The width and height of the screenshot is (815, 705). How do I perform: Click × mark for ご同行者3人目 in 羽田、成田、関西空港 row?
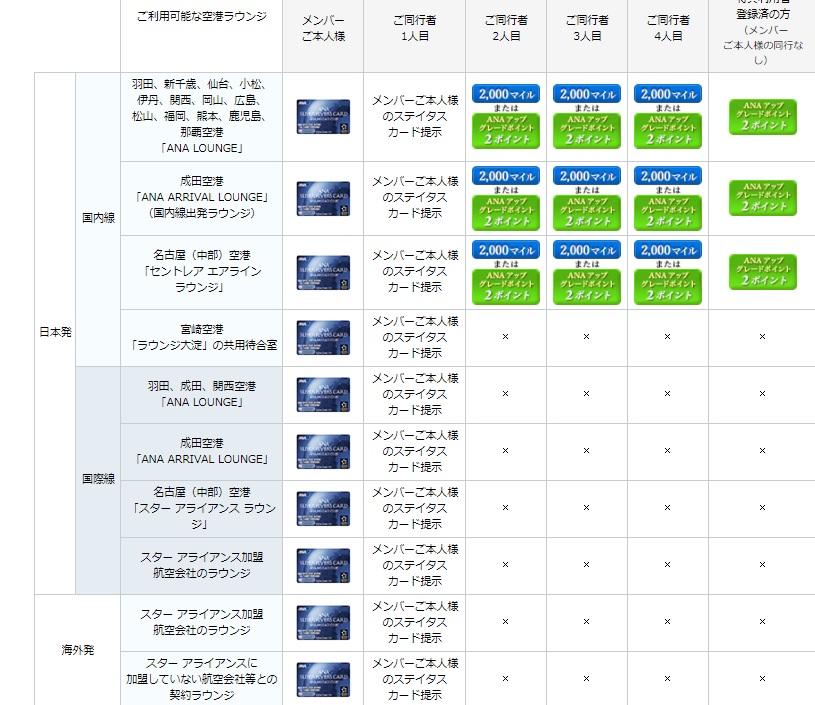coord(587,394)
